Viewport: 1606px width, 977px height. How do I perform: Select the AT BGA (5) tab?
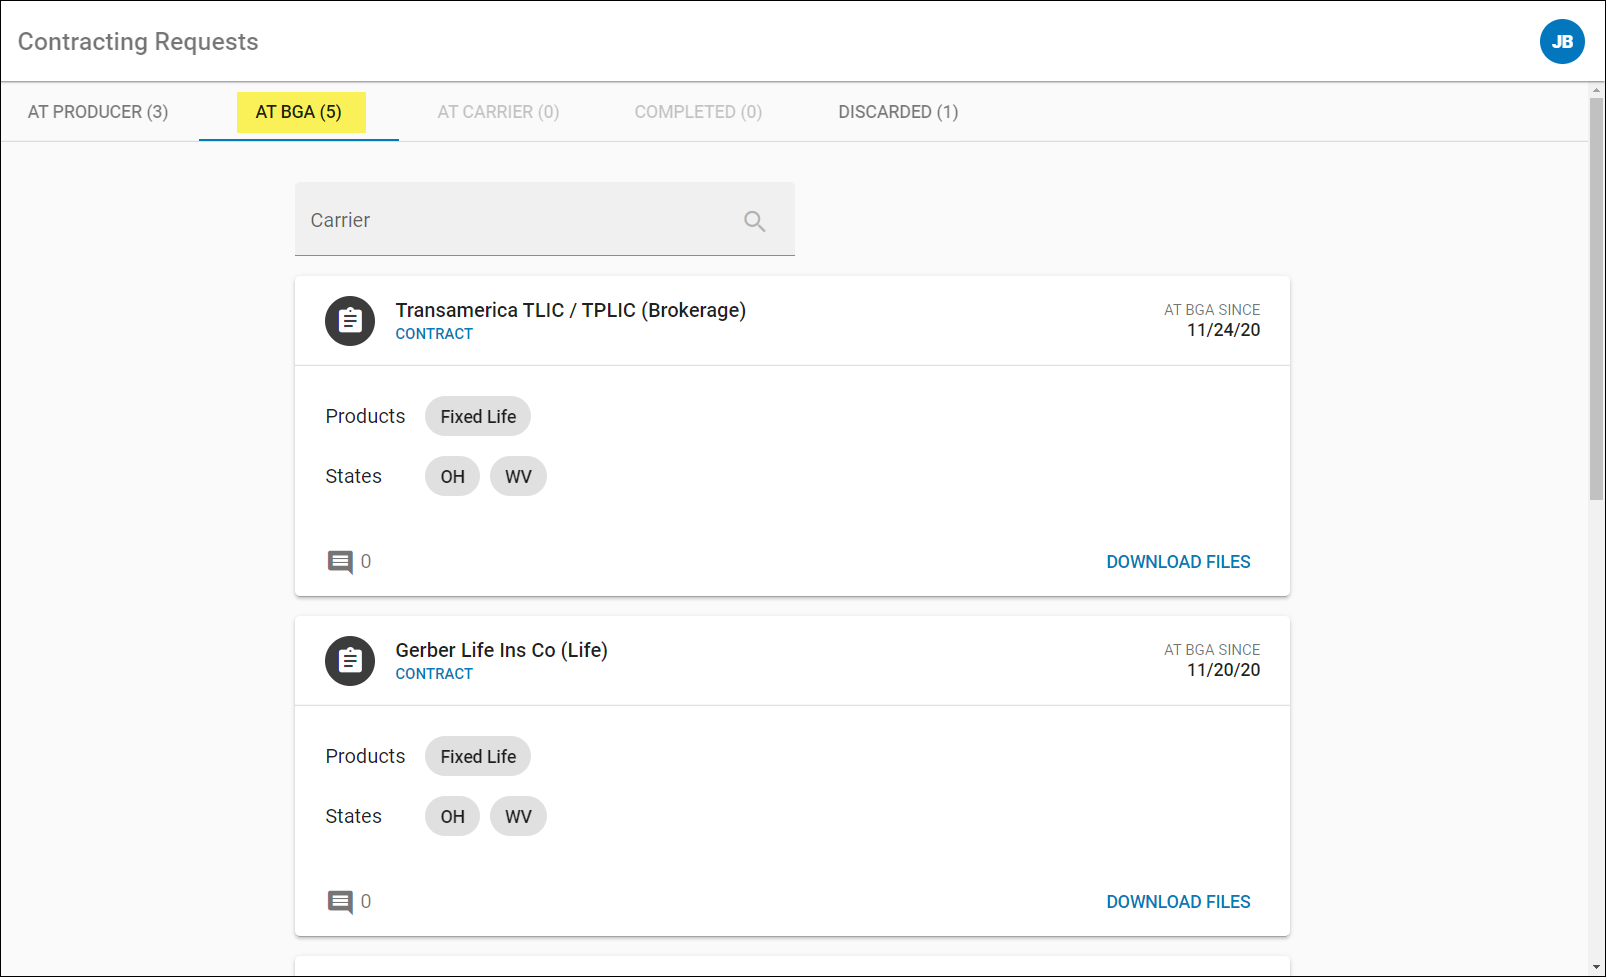pos(299,112)
